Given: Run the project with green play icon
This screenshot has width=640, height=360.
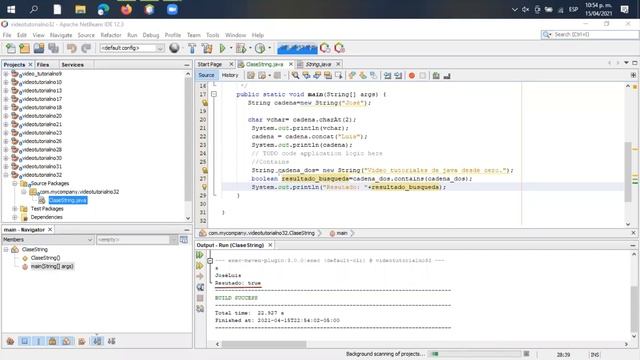Looking at the screenshot, I should coord(222,48).
